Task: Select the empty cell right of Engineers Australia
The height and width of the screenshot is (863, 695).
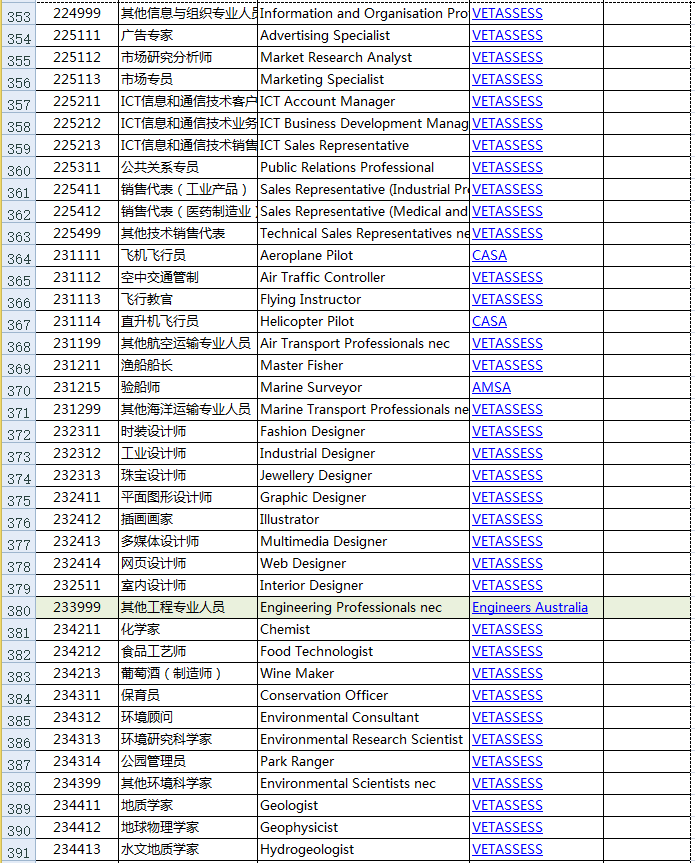Action: click(x=647, y=608)
